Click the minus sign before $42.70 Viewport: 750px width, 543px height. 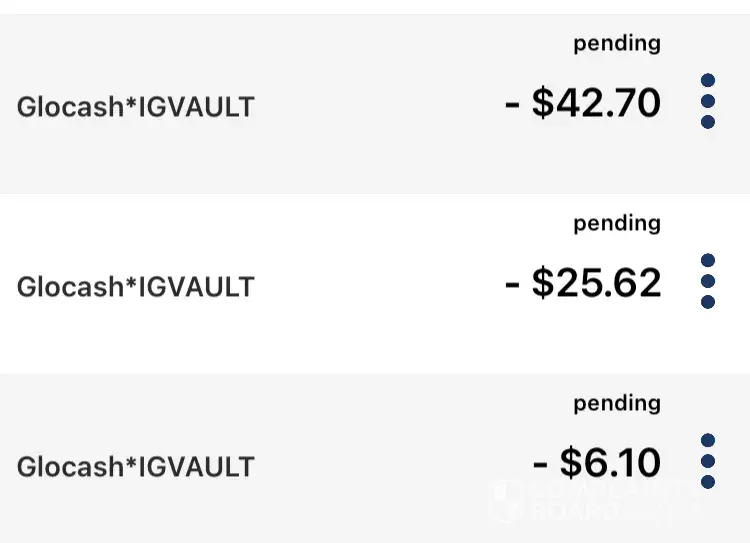[x=513, y=104]
